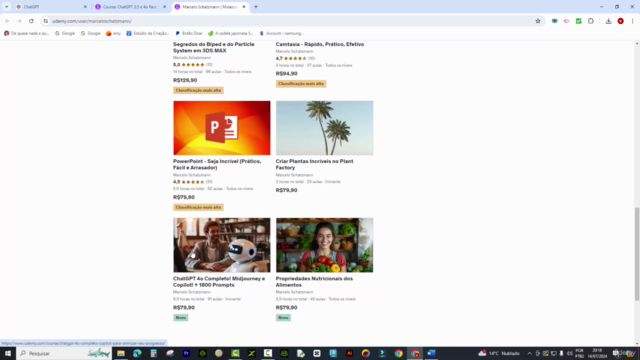This screenshot has height=360, width=640.
Task: Show hidden system tray icons
Action: click(x=529, y=353)
